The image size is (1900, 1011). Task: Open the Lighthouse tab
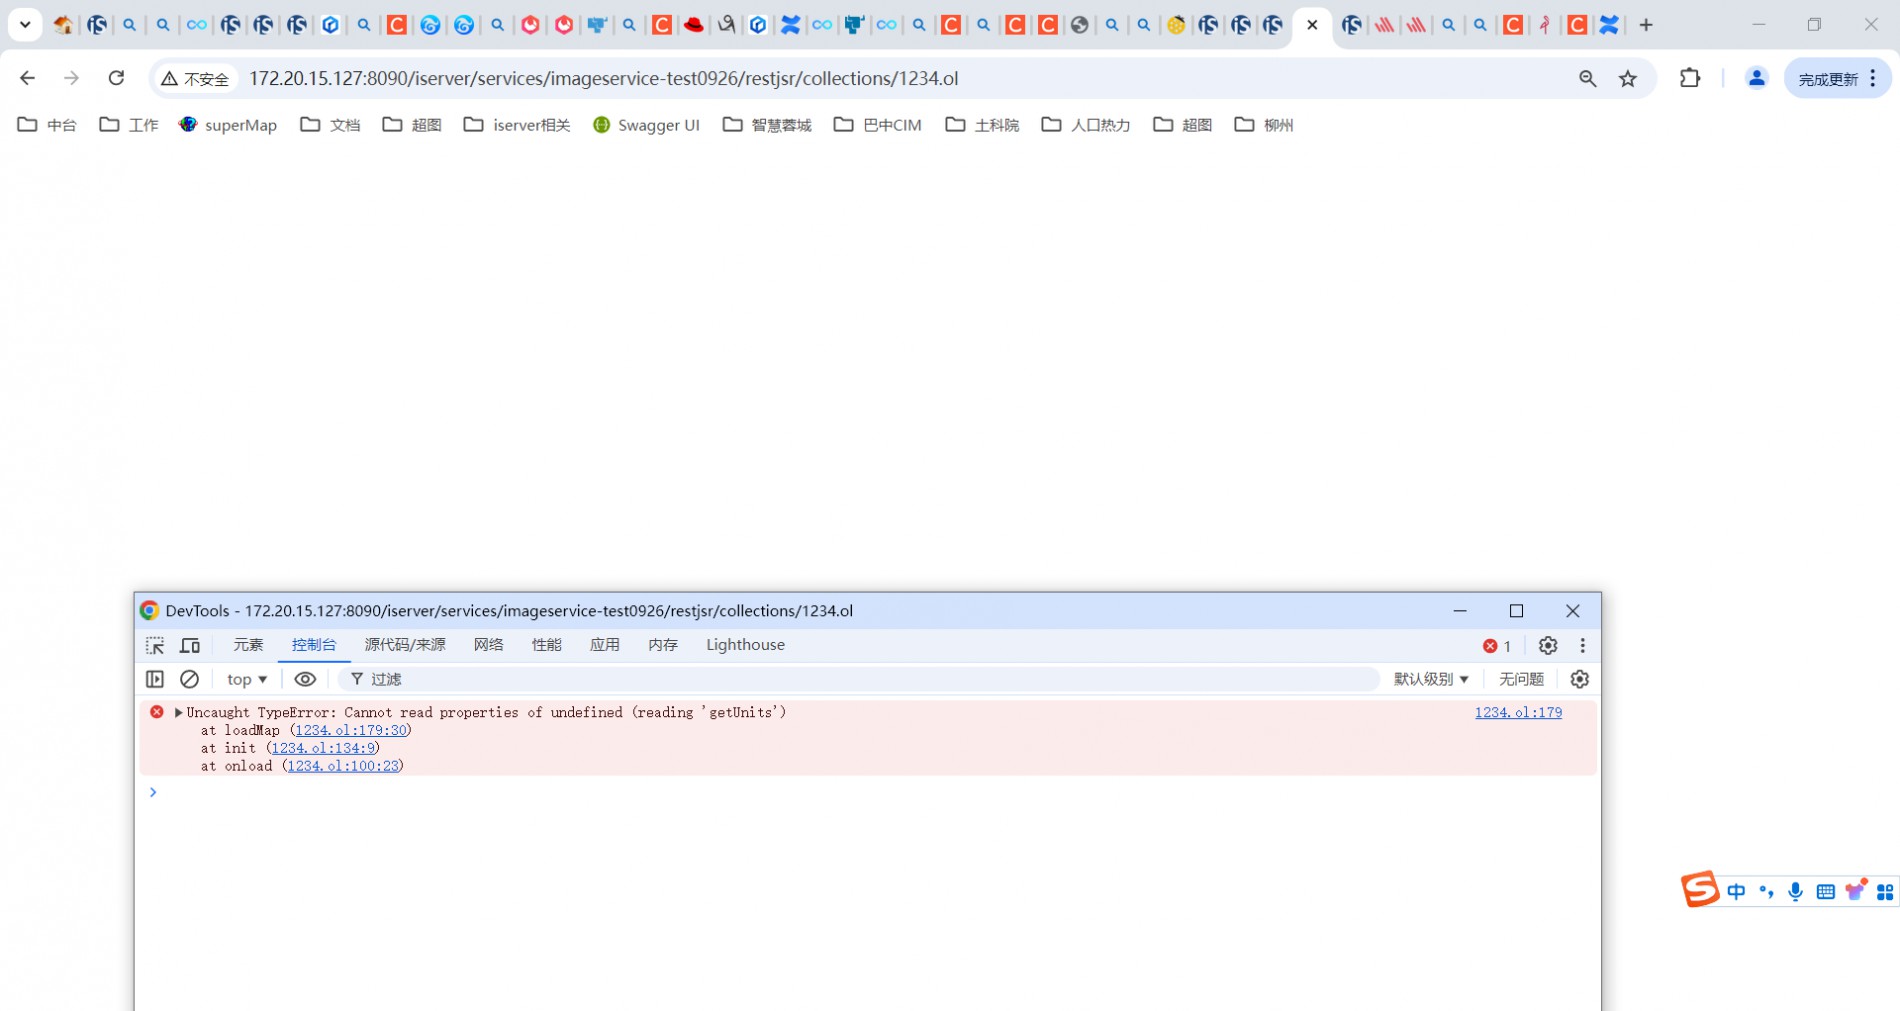[x=745, y=645]
